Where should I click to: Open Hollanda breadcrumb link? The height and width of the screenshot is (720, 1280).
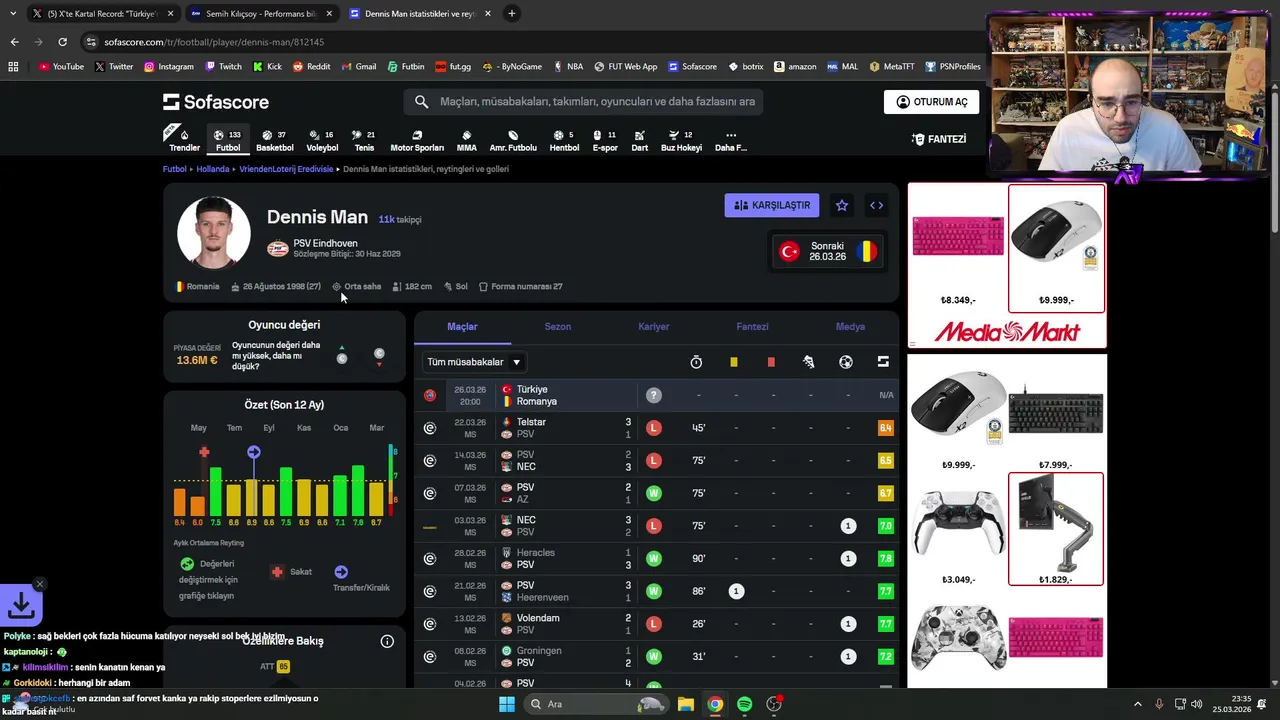coord(212,169)
